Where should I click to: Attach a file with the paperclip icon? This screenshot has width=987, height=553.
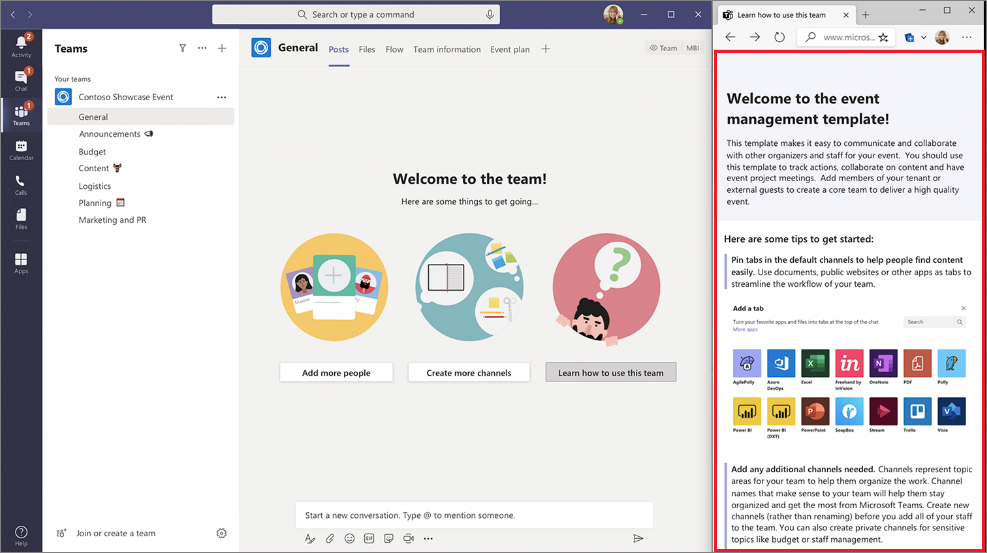point(330,539)
